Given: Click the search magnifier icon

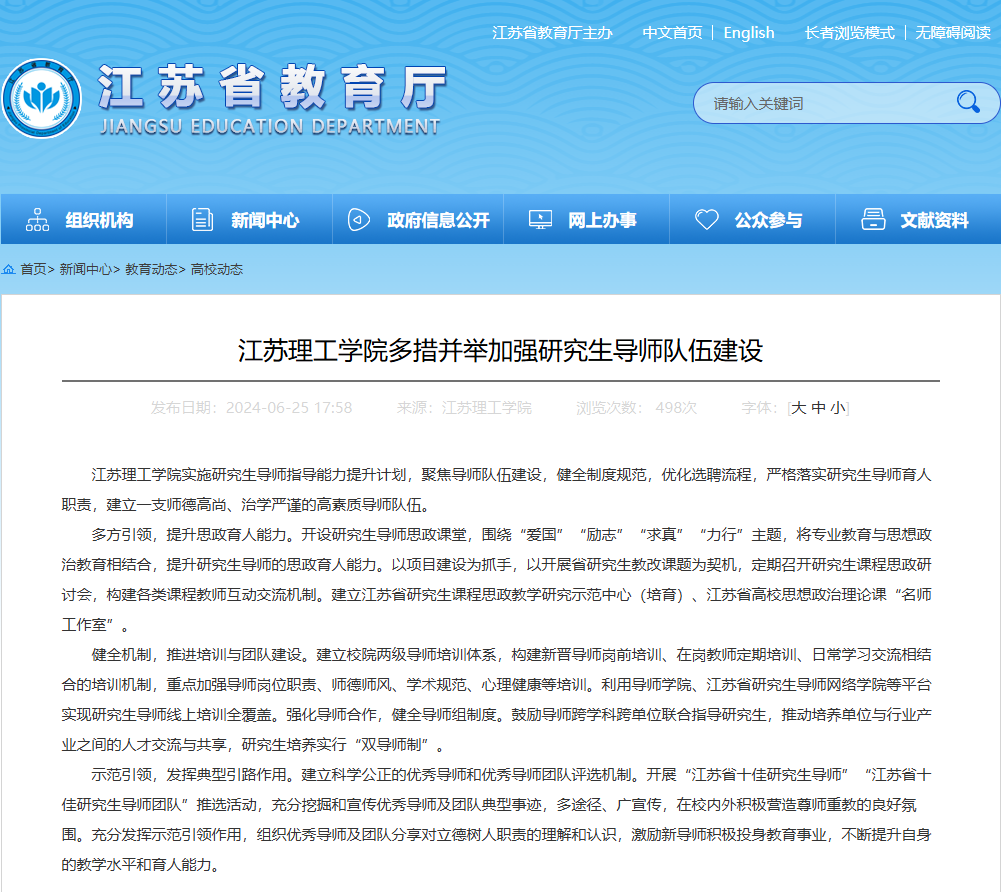Looking at the screenshot, I should pos(968,102).
